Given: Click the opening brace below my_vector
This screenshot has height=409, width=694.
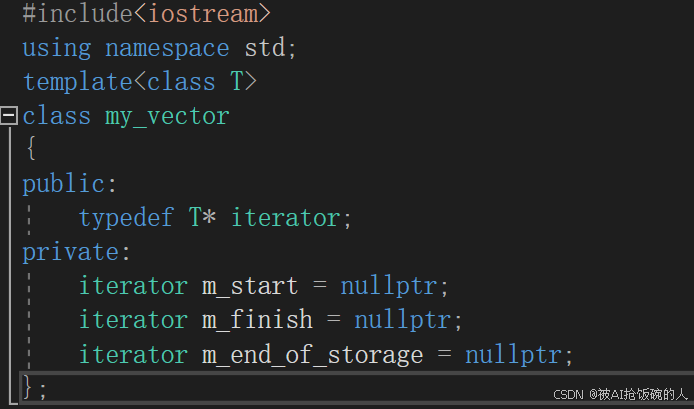Looking at the screenshot, I should [x=31, y=148].
